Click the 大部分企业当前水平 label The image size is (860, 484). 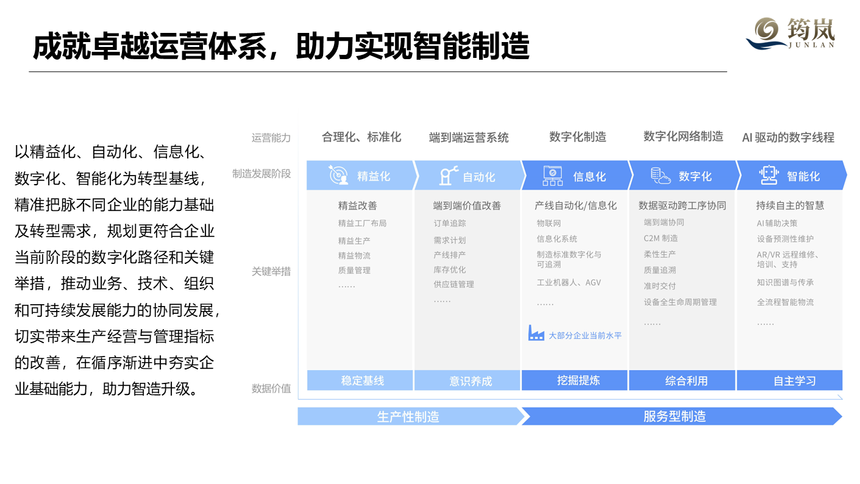click(585, 335)
